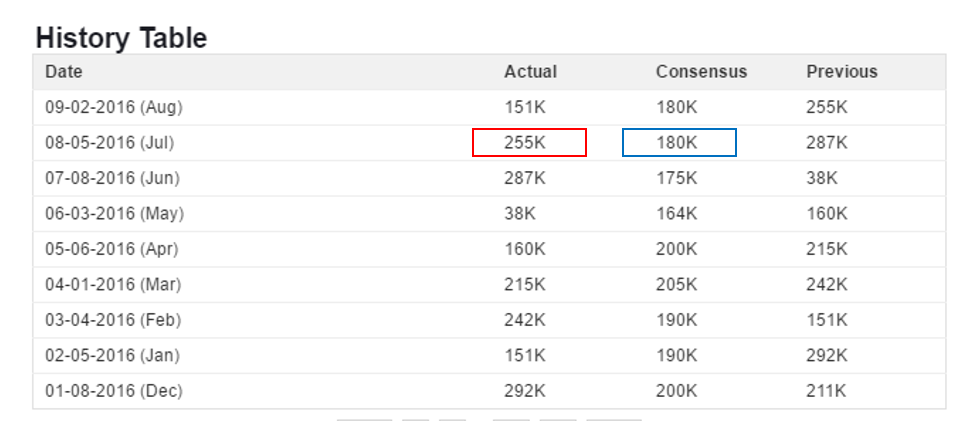Viewport: 956px width, 421px height.
Task: Click the Consensus column header
Action: pos(701,72)
